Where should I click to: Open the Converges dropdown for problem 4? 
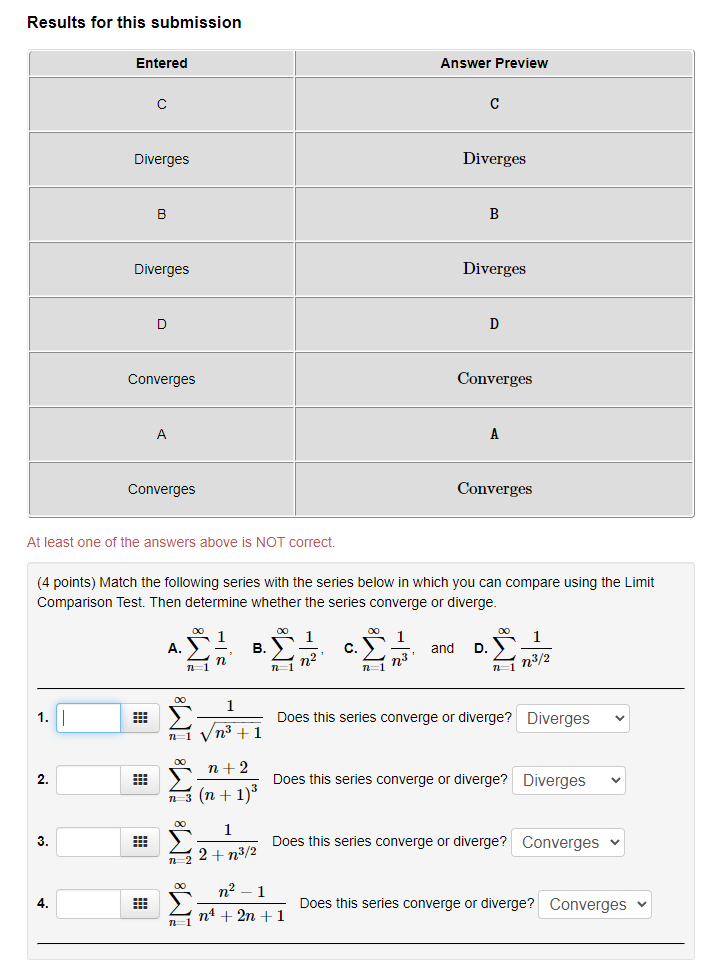594,903
